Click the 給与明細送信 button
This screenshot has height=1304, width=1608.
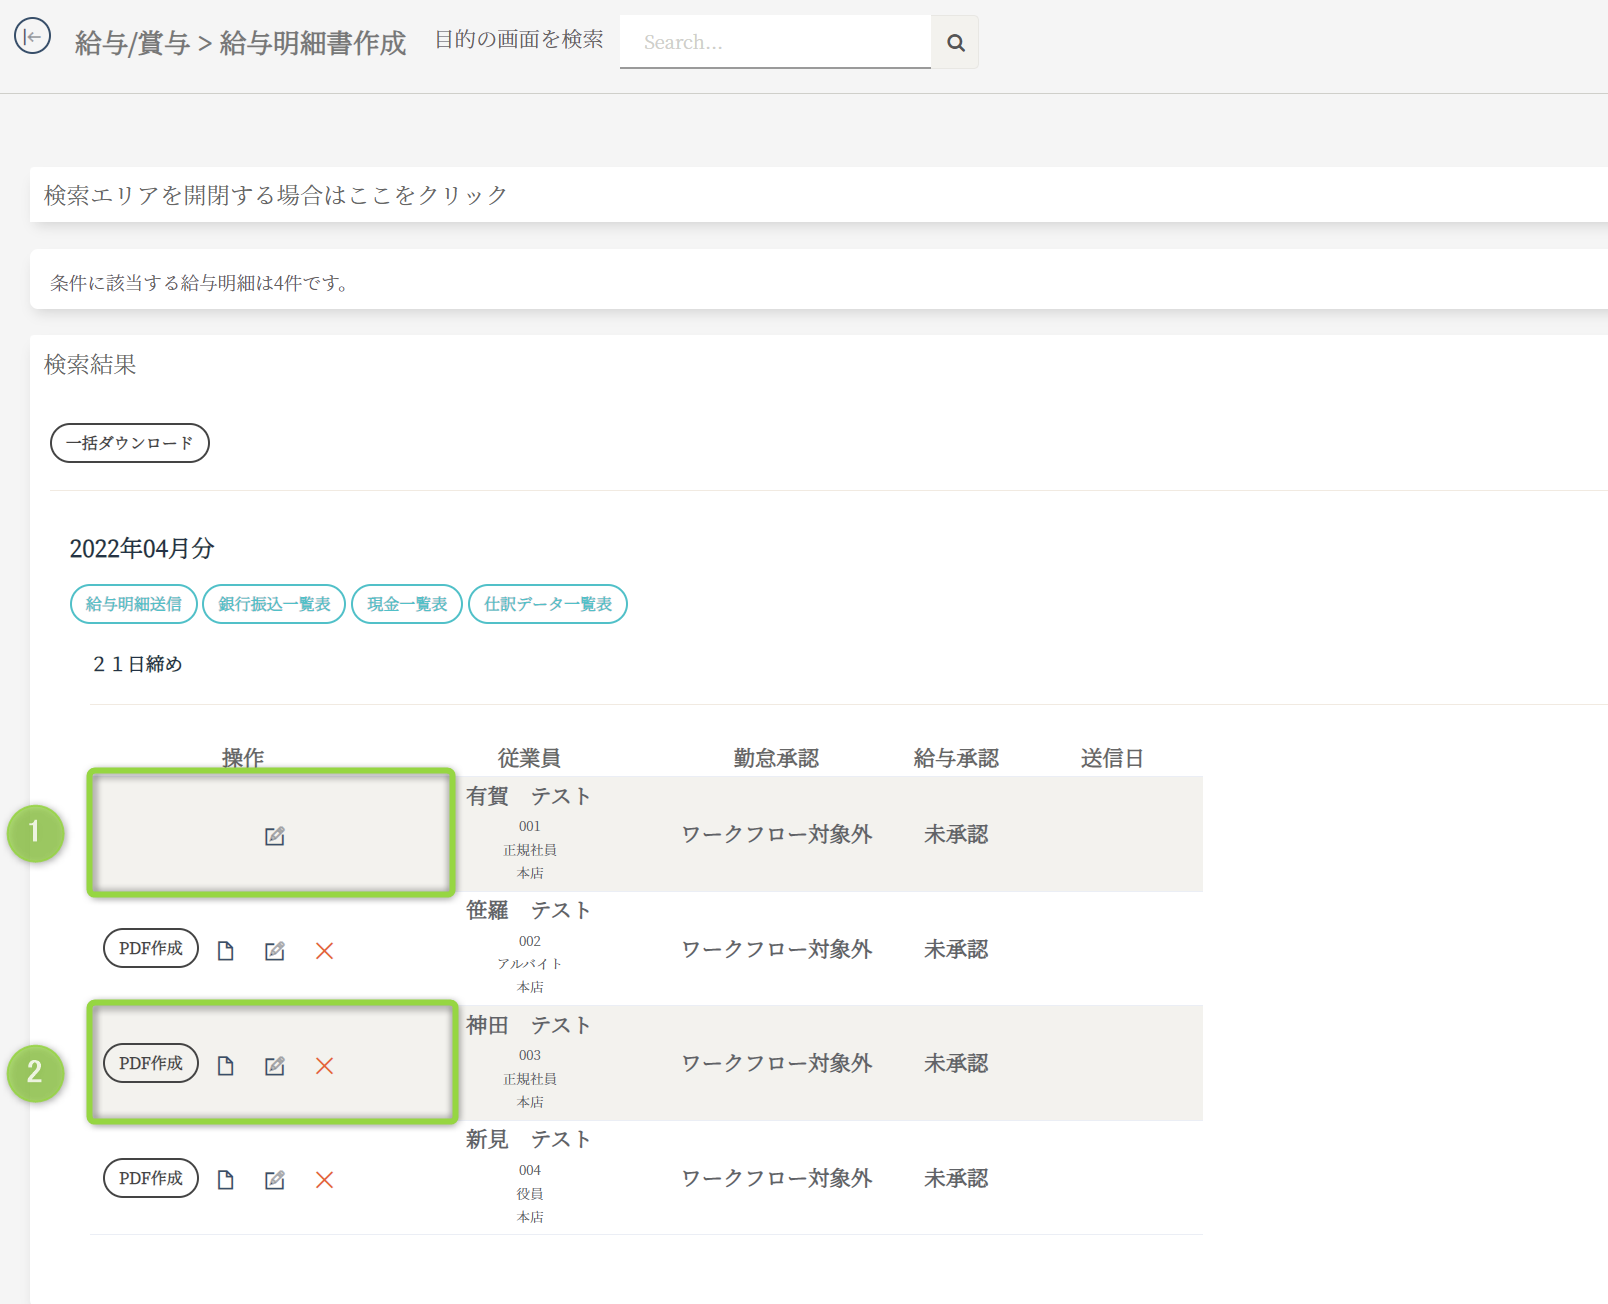click(134, 604)
